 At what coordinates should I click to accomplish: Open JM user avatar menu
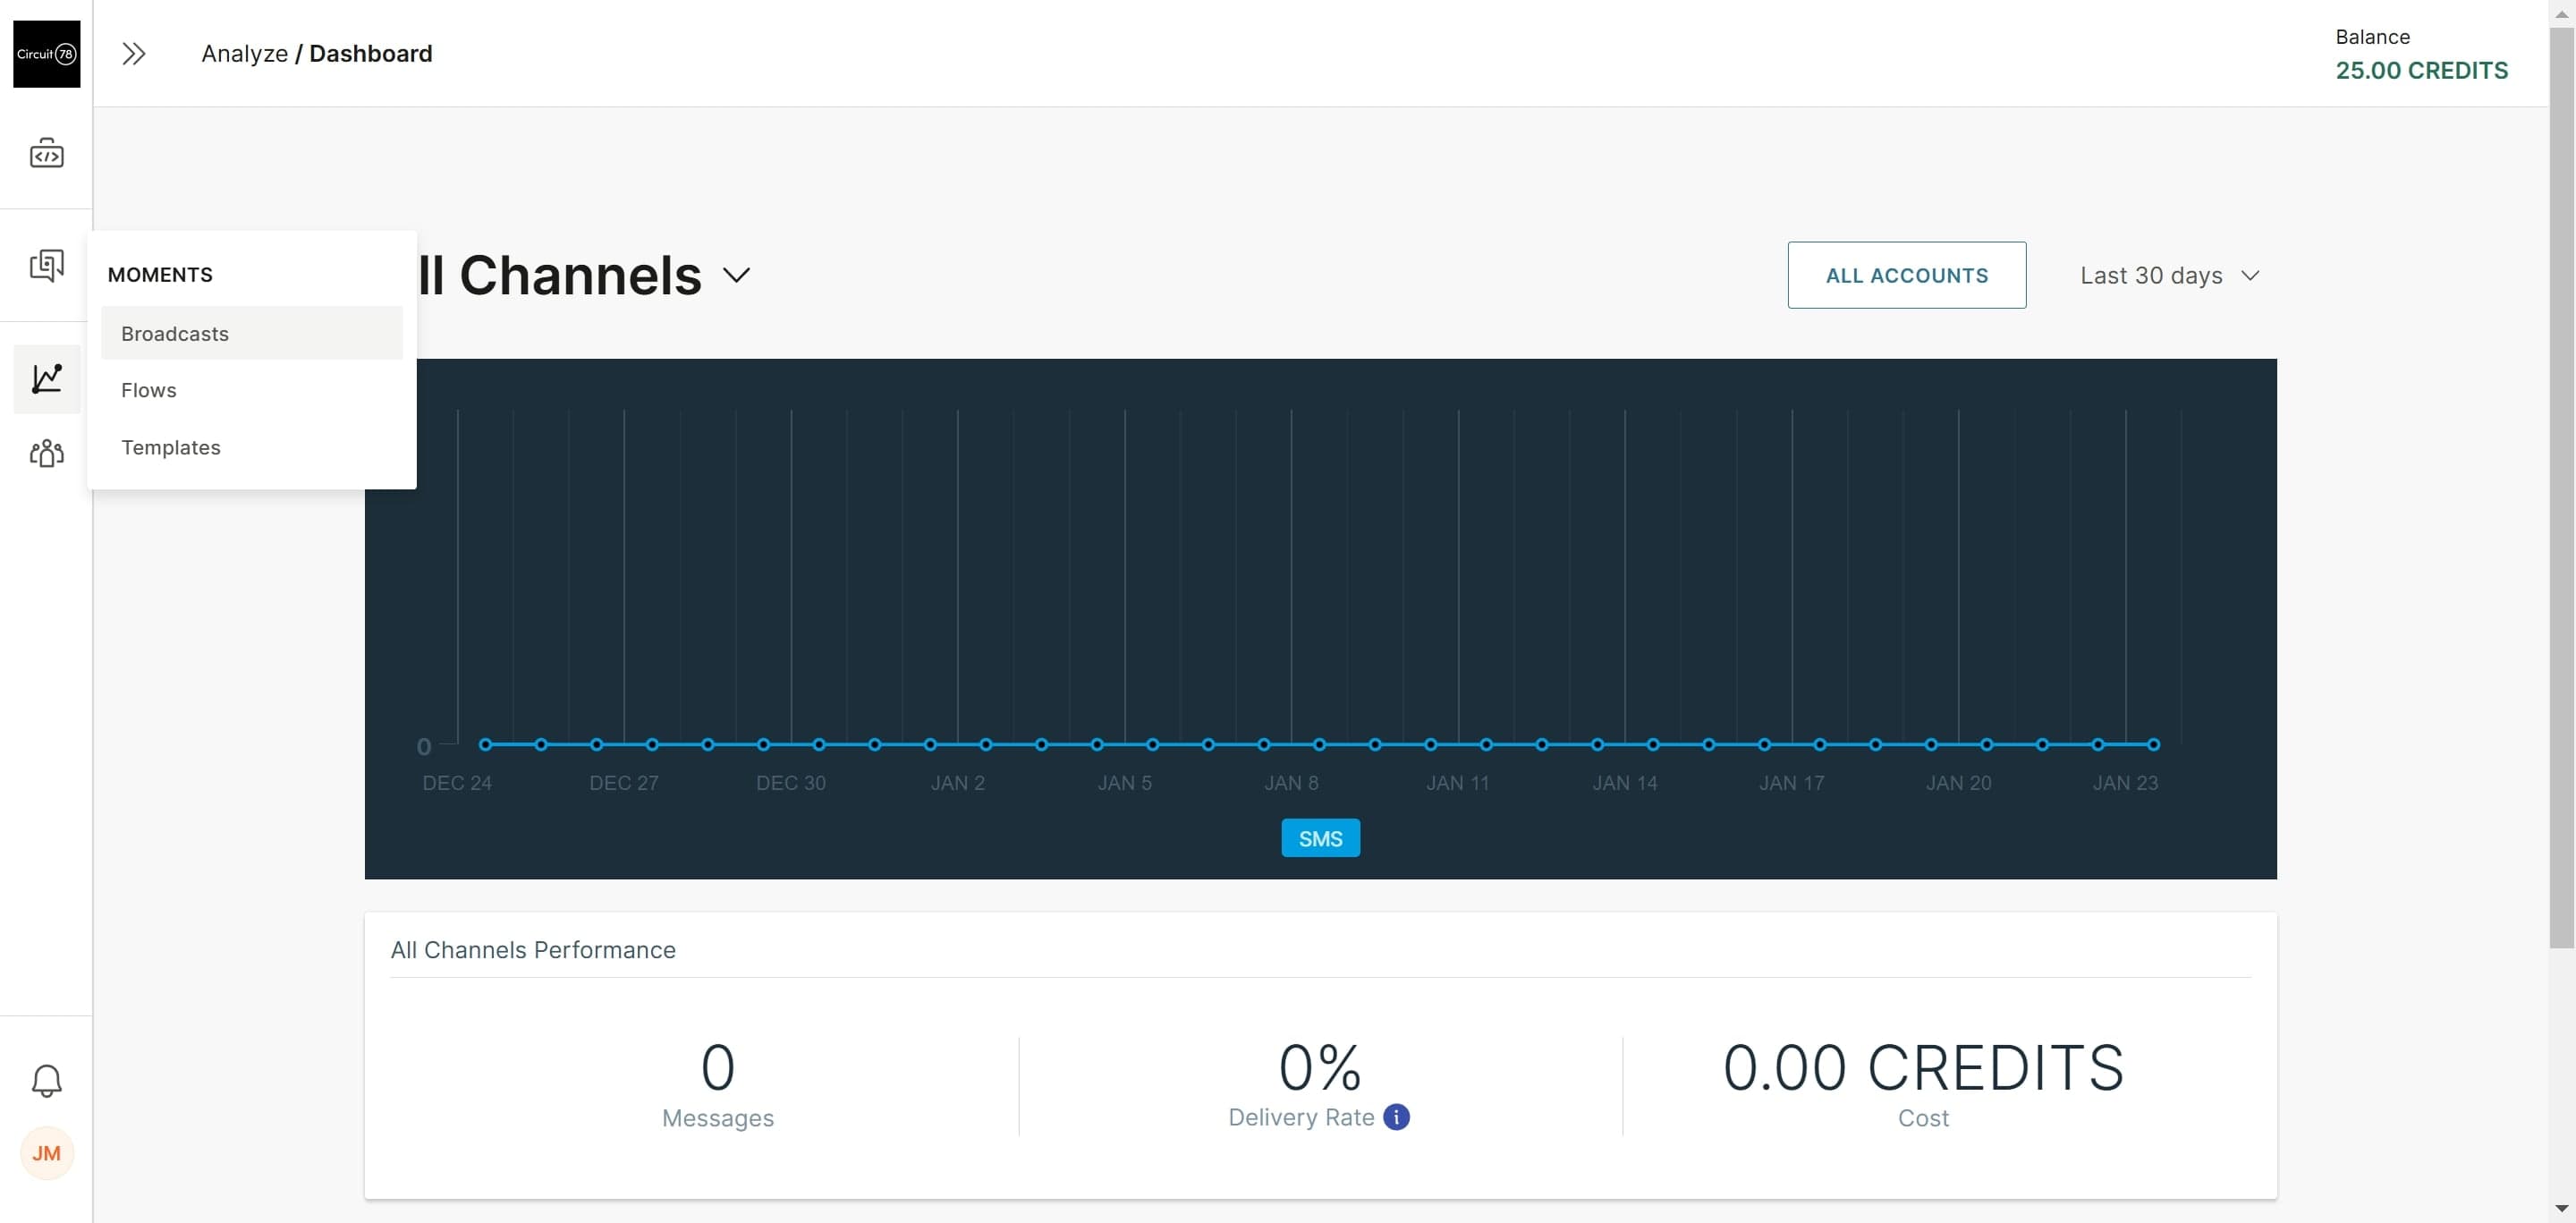(46, 1153)
